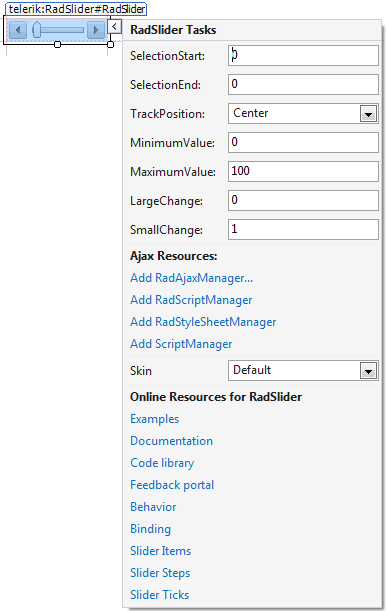The width and height of the screenshot is (386, 611).
Task: Open the Code library link
Action: (x=162, y=463)
